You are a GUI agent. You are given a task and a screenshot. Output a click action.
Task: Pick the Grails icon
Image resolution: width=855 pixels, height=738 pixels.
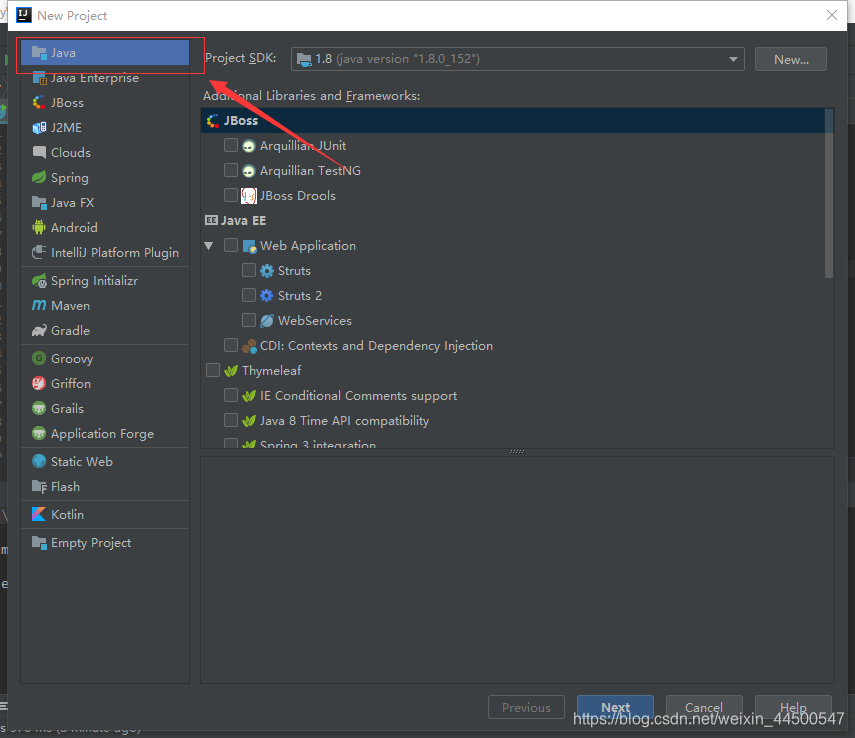(39, 409)
